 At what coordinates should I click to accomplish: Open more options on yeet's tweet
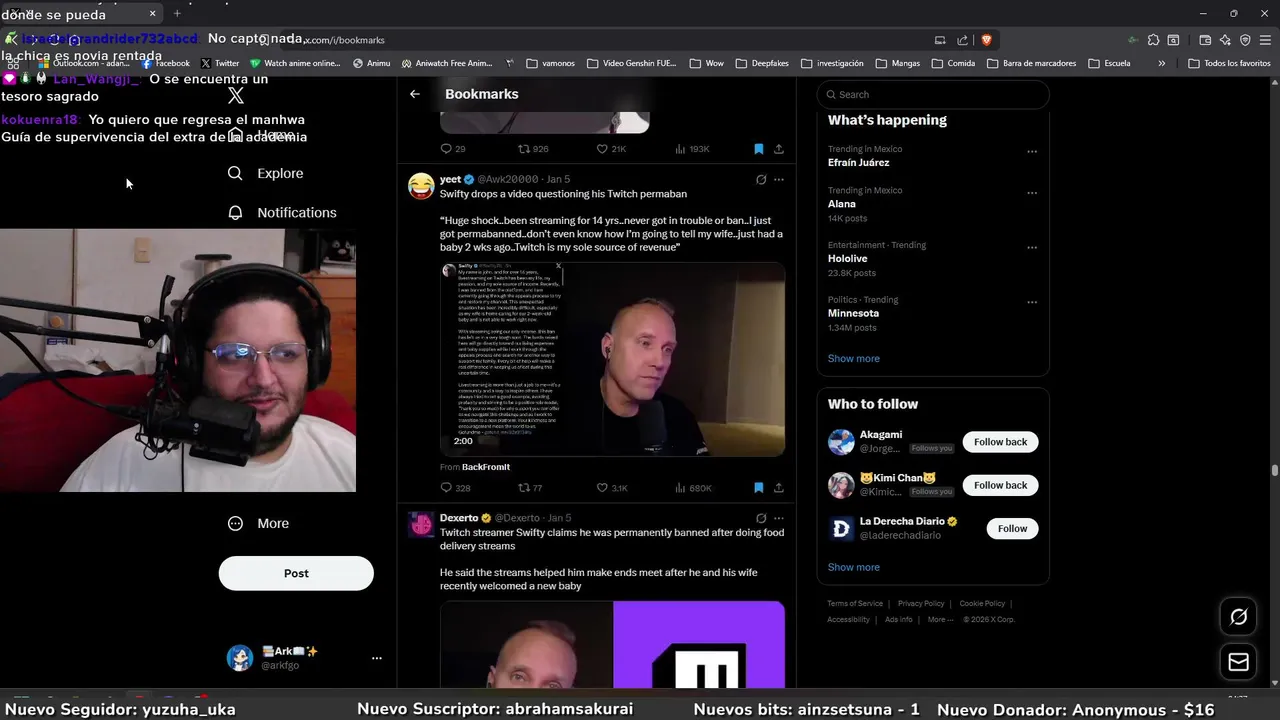click(779, 180)
